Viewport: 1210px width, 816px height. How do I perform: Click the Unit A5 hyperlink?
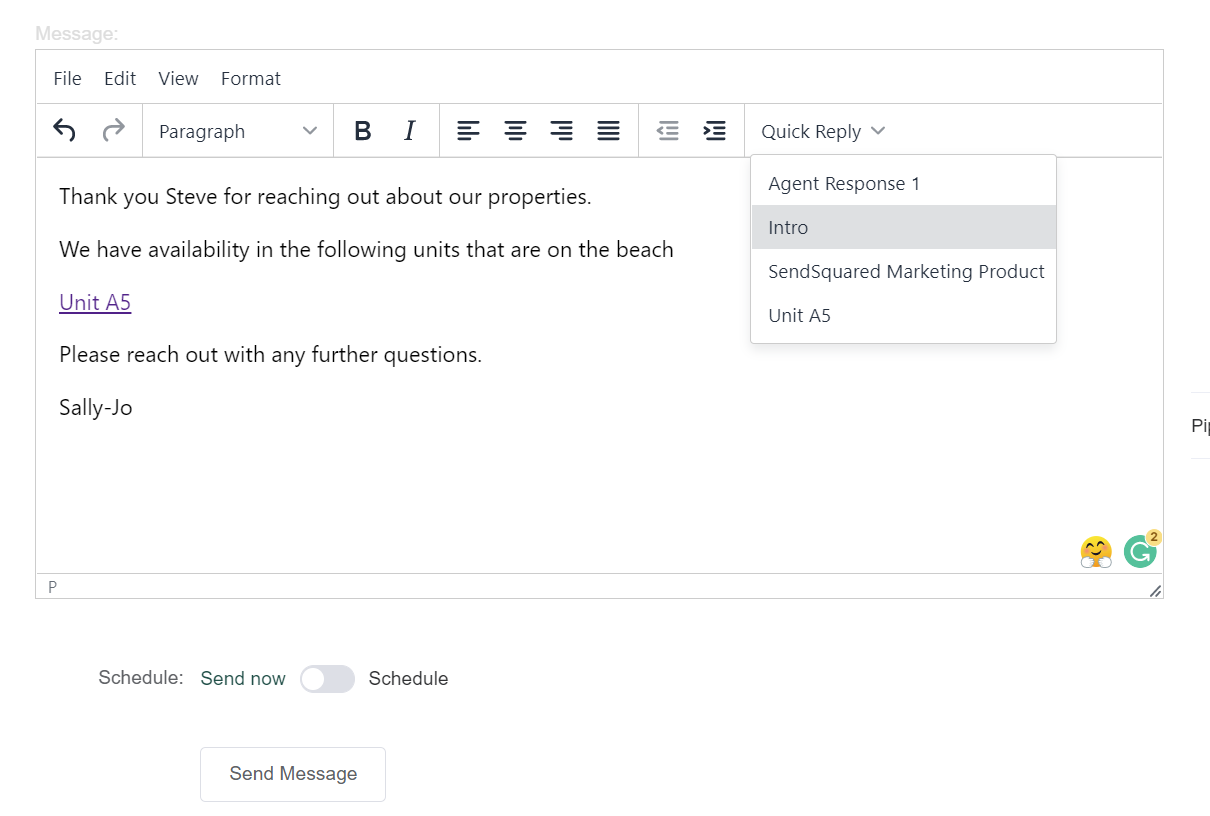point(94,302)
